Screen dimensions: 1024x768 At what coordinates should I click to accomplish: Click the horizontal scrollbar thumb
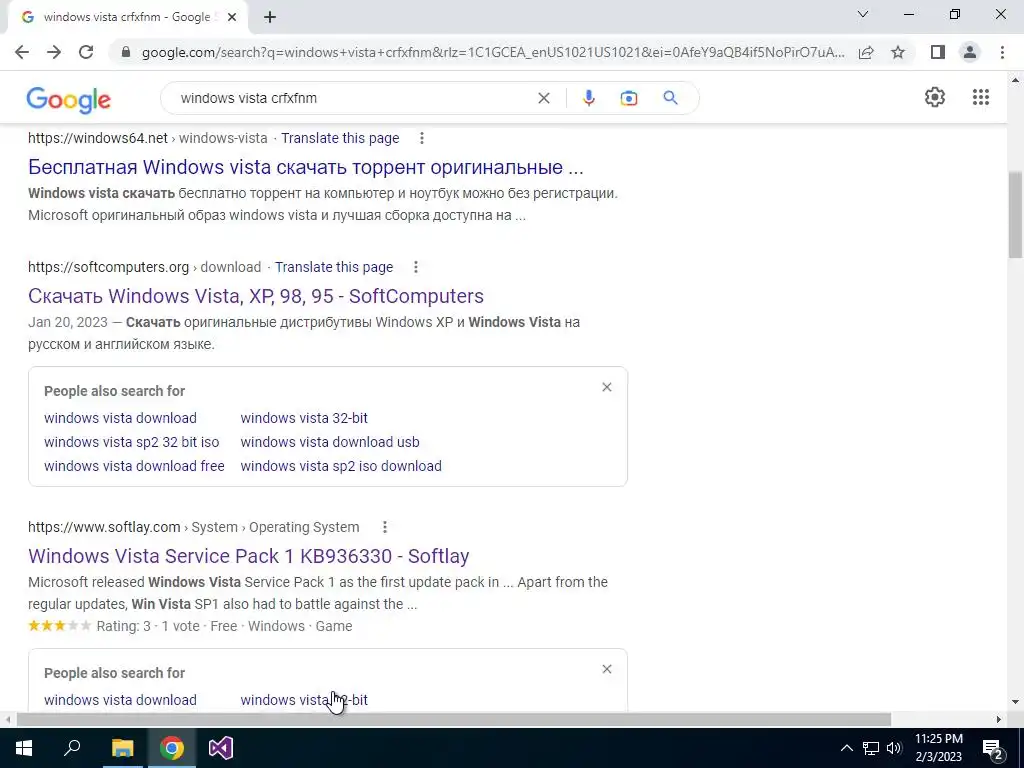pyautogui.click(x=454, y=720)
